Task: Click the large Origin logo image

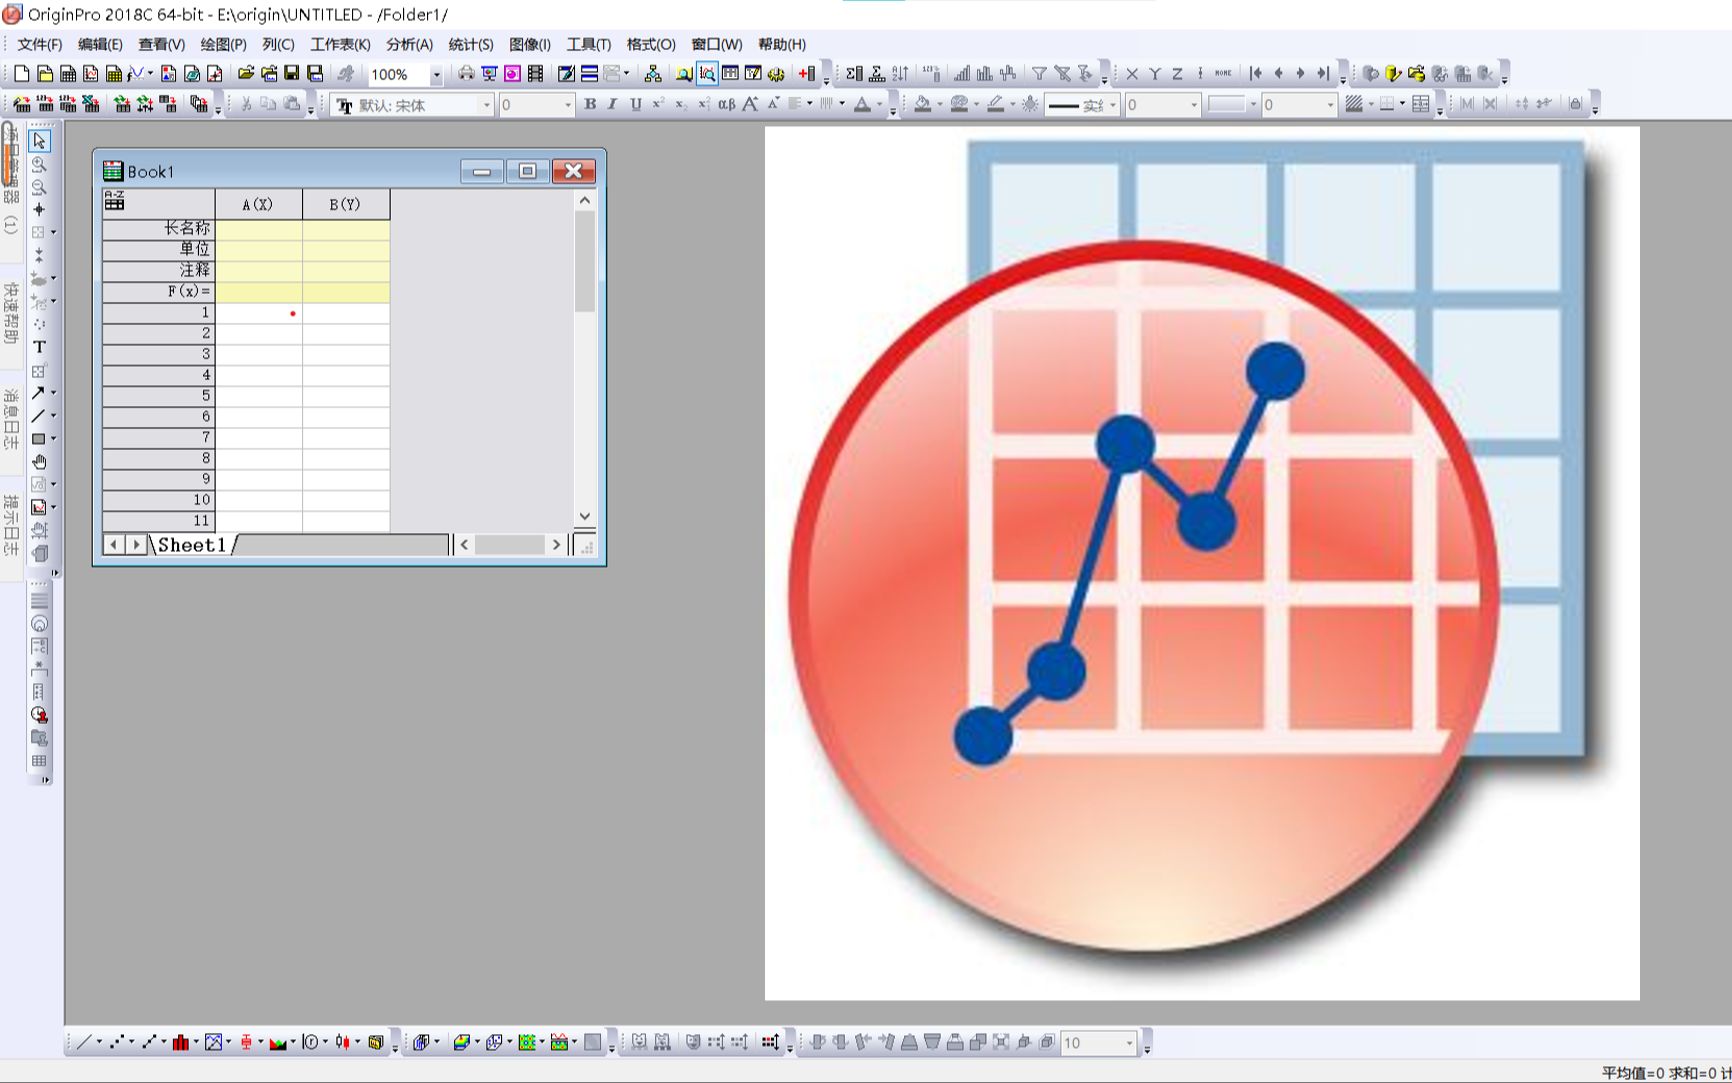Action: pyautogui.click(x=1202, y=563)
